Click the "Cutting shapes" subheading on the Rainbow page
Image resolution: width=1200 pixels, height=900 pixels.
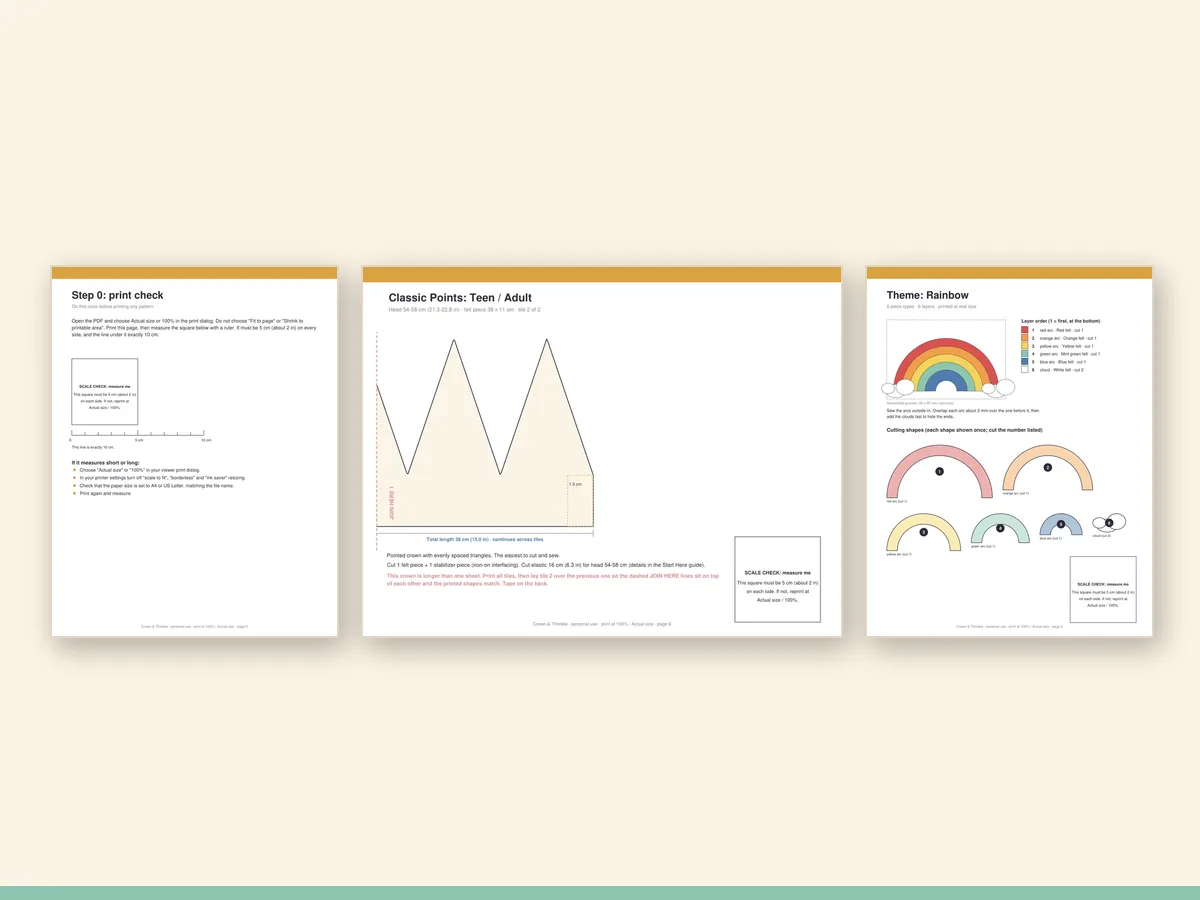(964, 430)
